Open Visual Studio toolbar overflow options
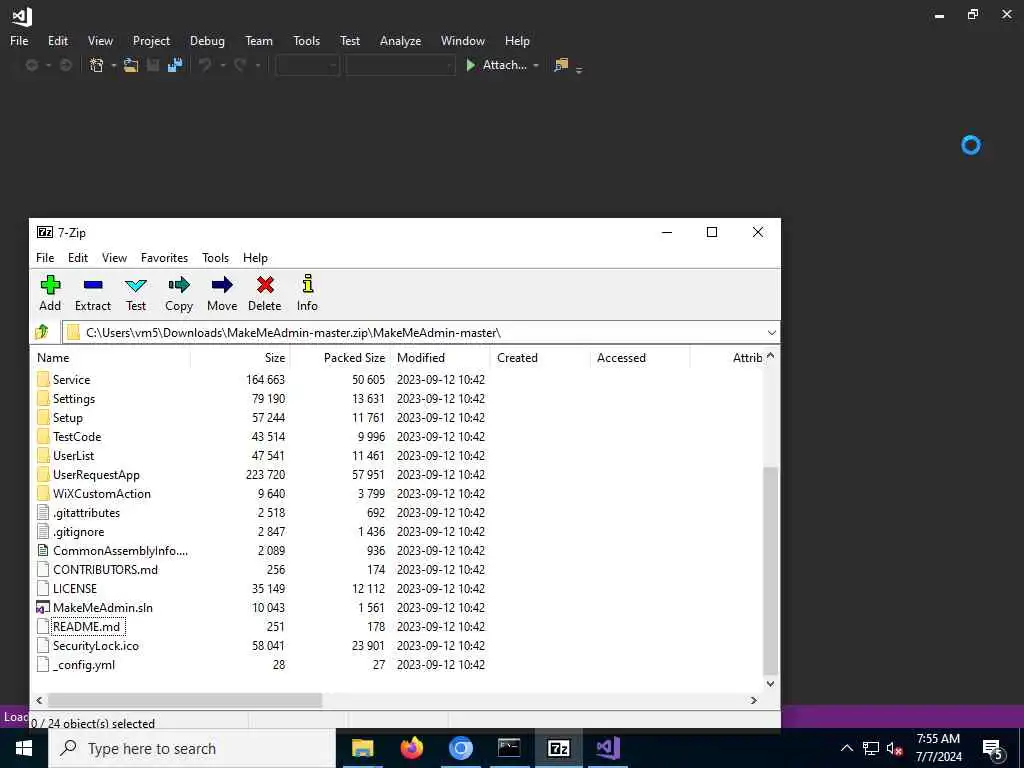 click(579, 69)
